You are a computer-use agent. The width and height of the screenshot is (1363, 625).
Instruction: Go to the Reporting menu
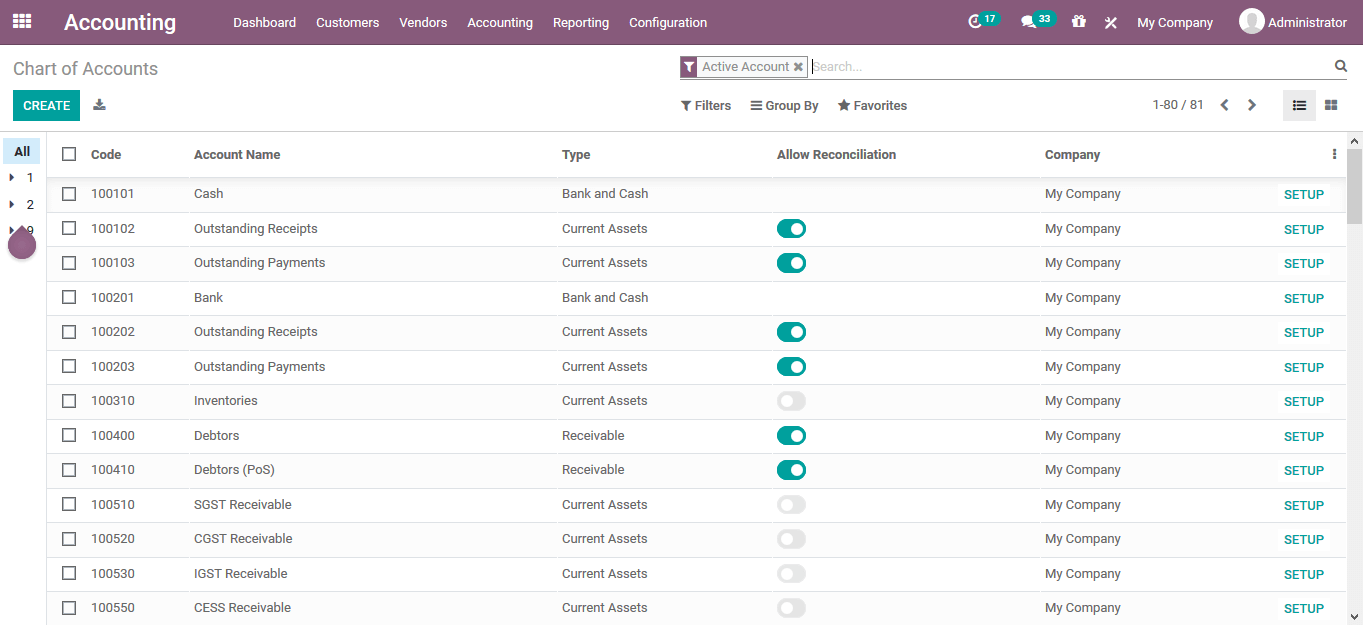coord(580,21)
